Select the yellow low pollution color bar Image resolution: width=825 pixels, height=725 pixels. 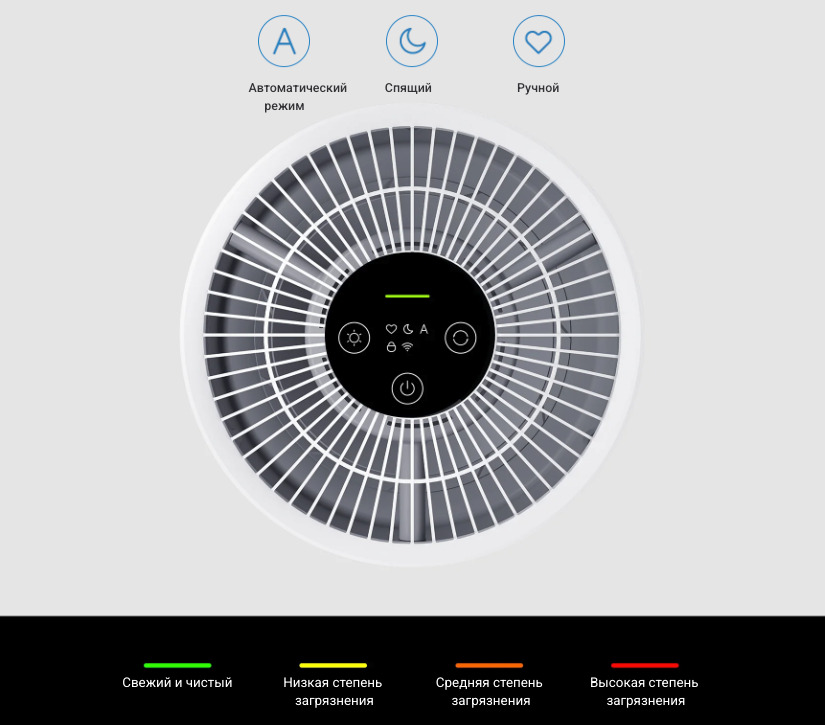[333, 665]
